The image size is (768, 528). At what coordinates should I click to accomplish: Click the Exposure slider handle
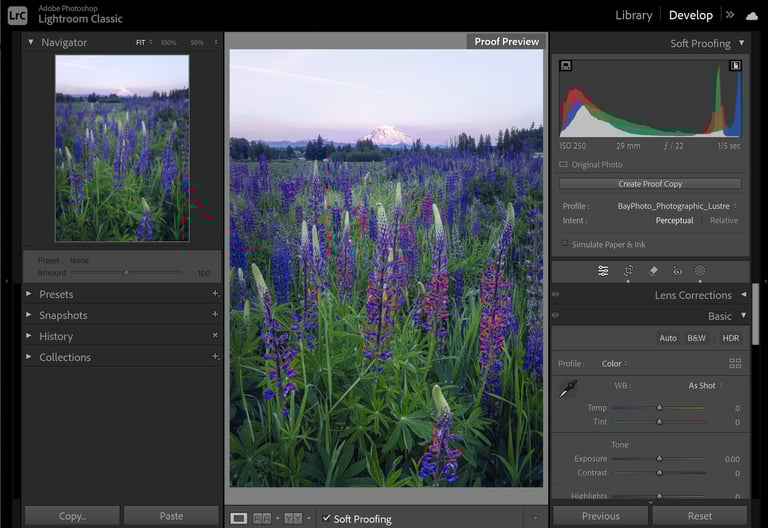tap(659, 459)
